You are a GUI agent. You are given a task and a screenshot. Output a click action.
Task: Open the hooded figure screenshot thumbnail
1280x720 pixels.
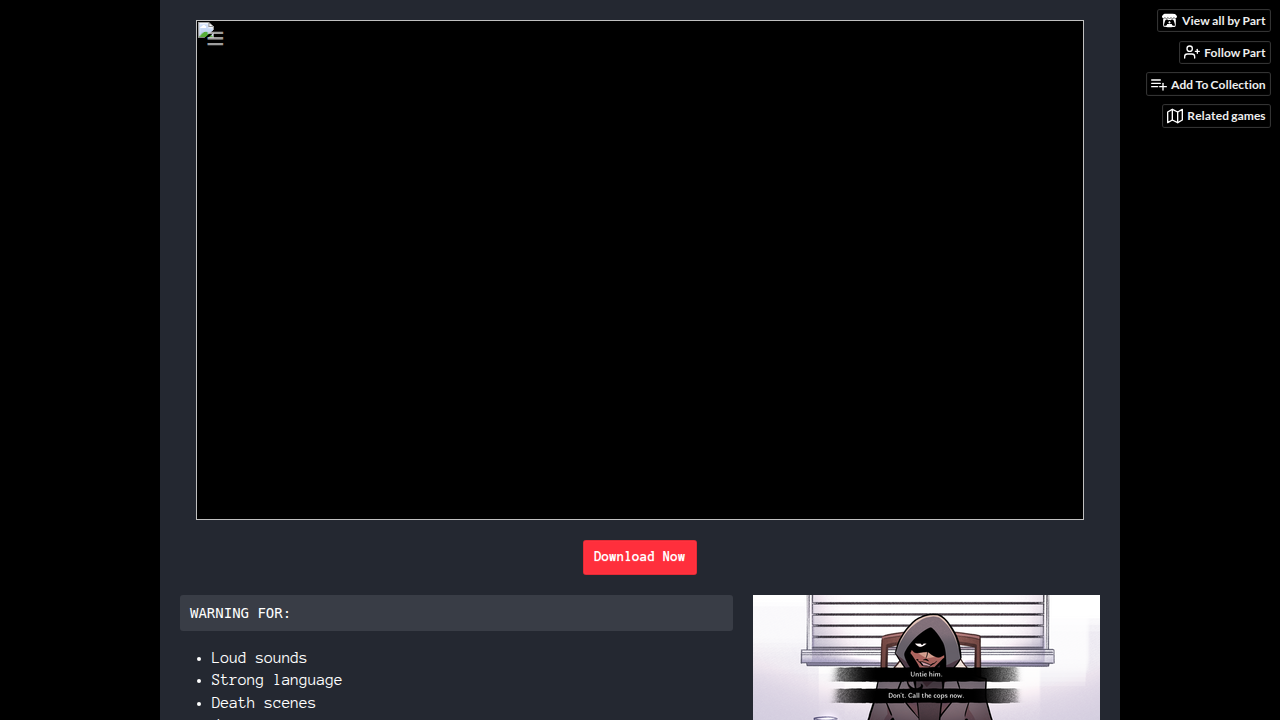(926, 657)
